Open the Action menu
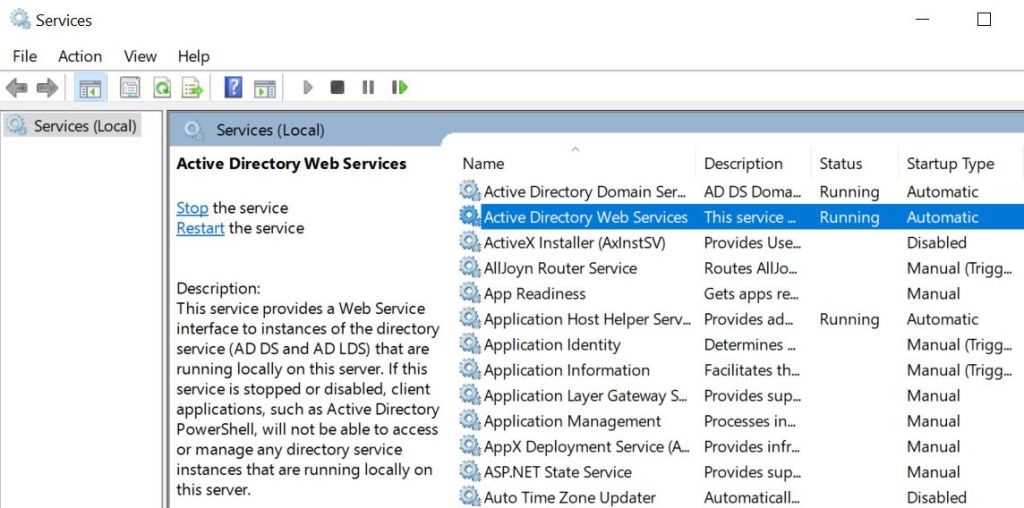1024x508 pixels. tap(80, 56)
